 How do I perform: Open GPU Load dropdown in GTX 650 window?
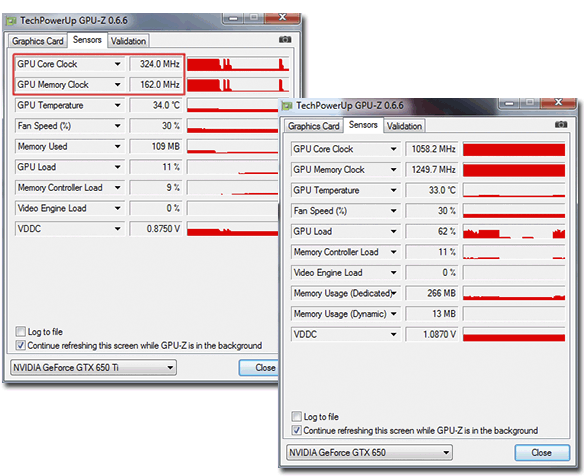click(393, 231)
